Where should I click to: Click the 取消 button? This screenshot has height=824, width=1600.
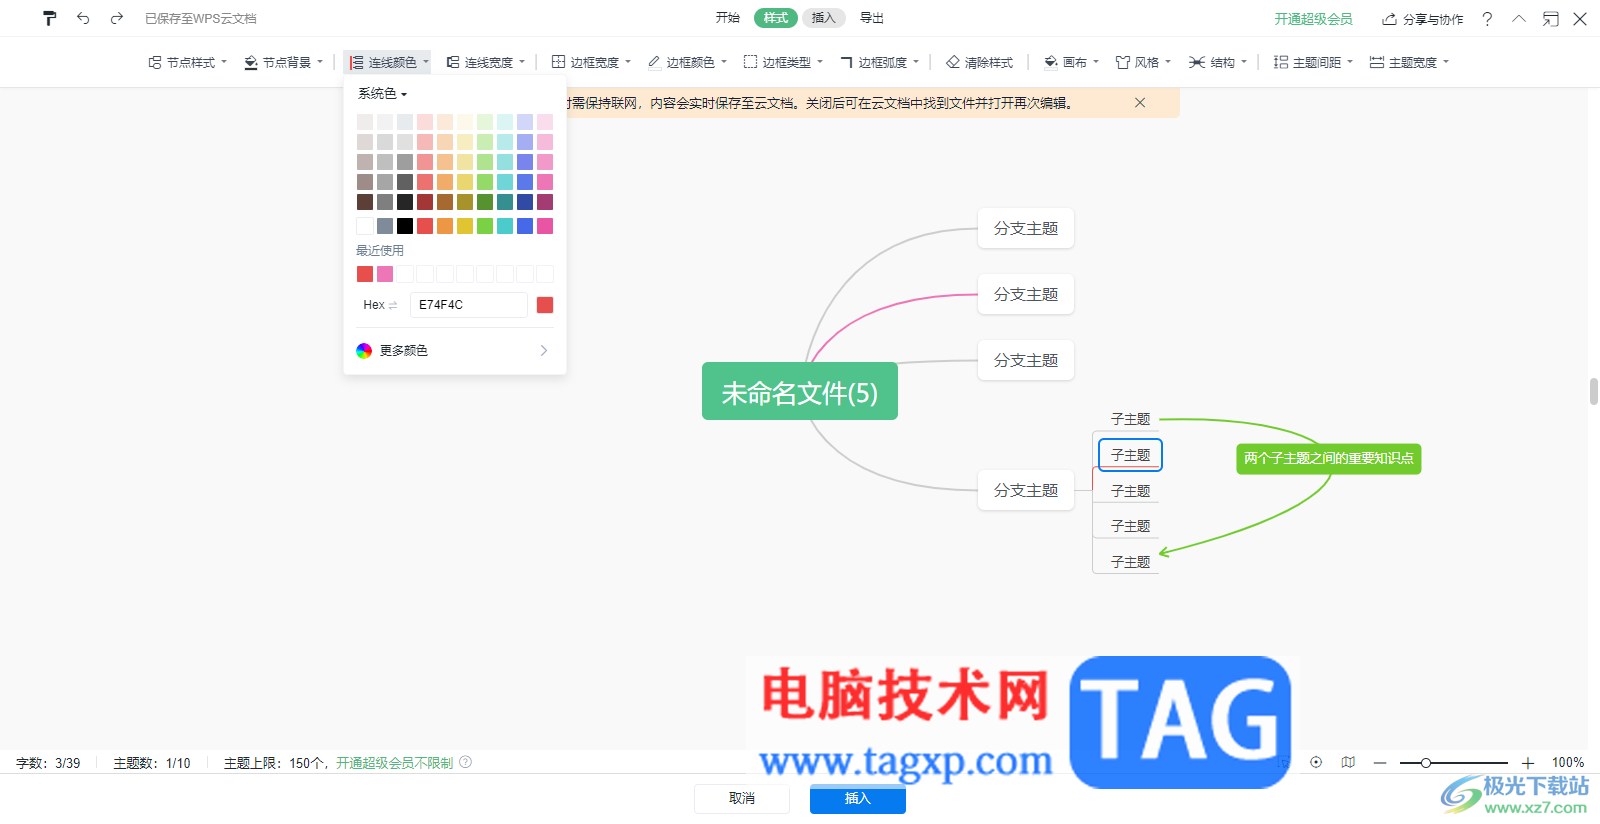click(x=742, y=798)
